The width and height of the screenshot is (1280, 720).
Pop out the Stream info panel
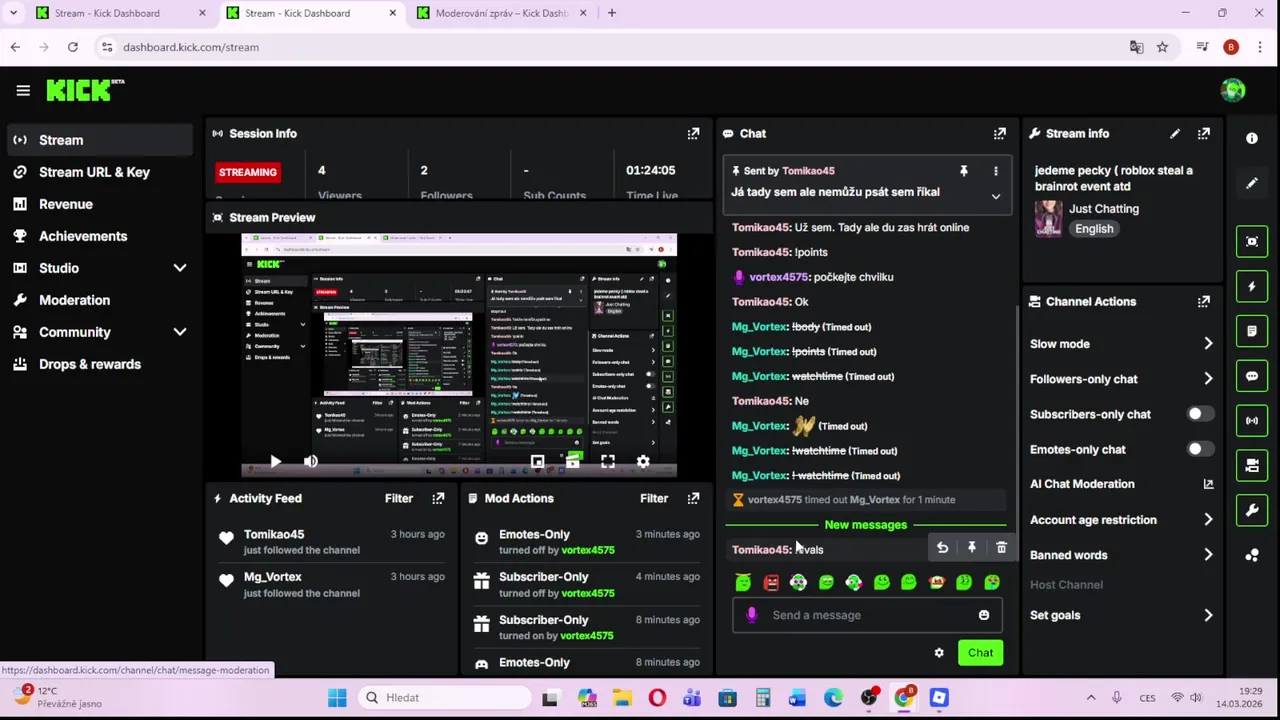coord(1203,133)
